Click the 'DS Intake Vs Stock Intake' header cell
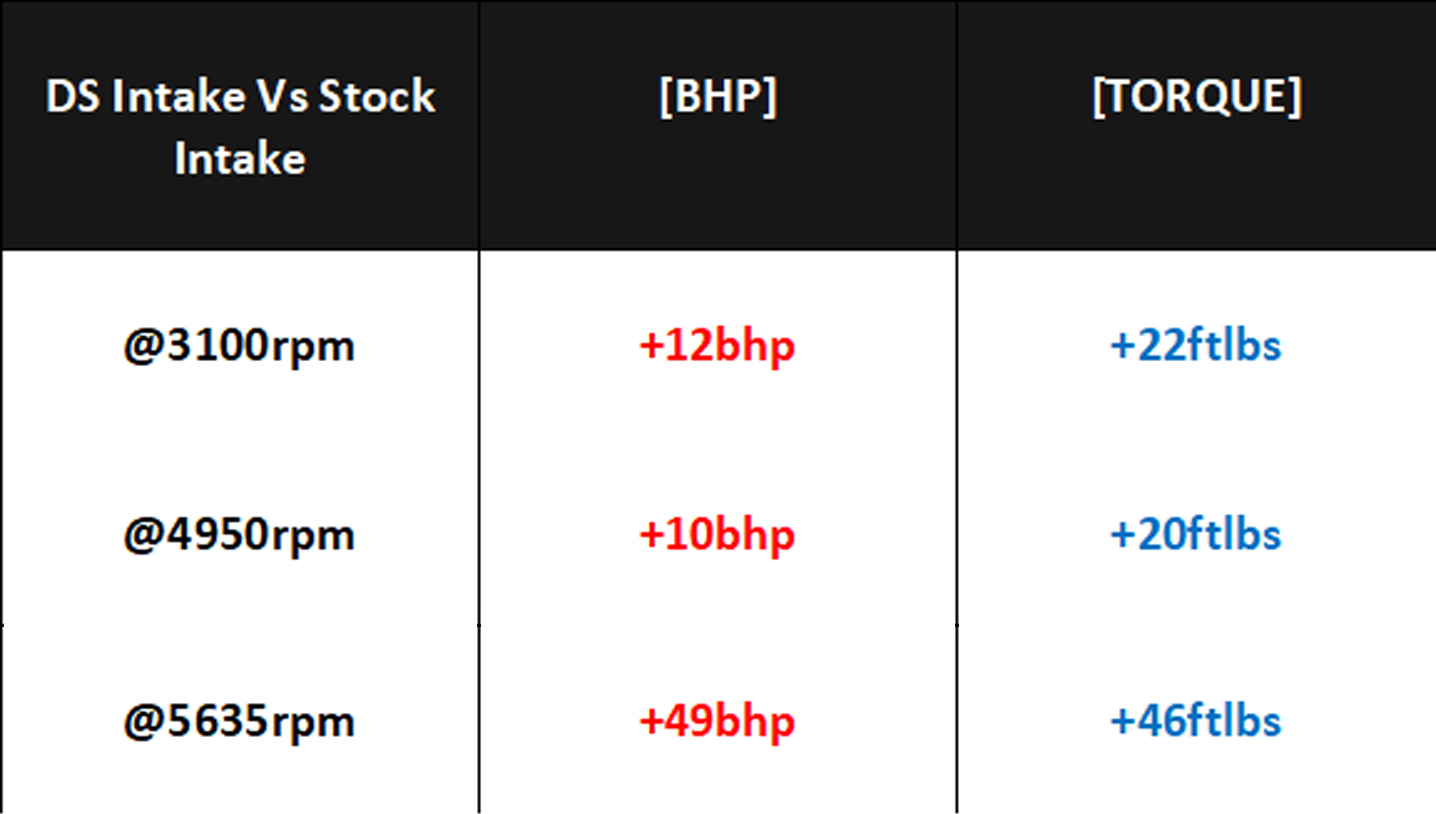The image size is (1436, 814). (240, 126)
